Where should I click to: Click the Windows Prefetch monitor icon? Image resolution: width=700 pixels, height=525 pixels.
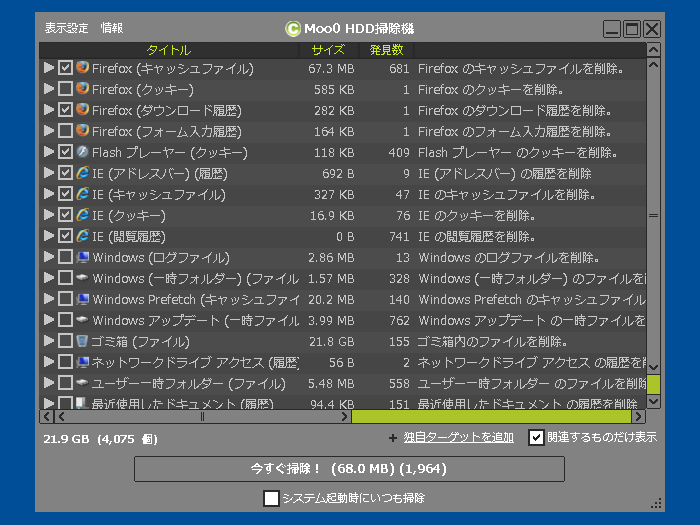(x=83, y=299)
